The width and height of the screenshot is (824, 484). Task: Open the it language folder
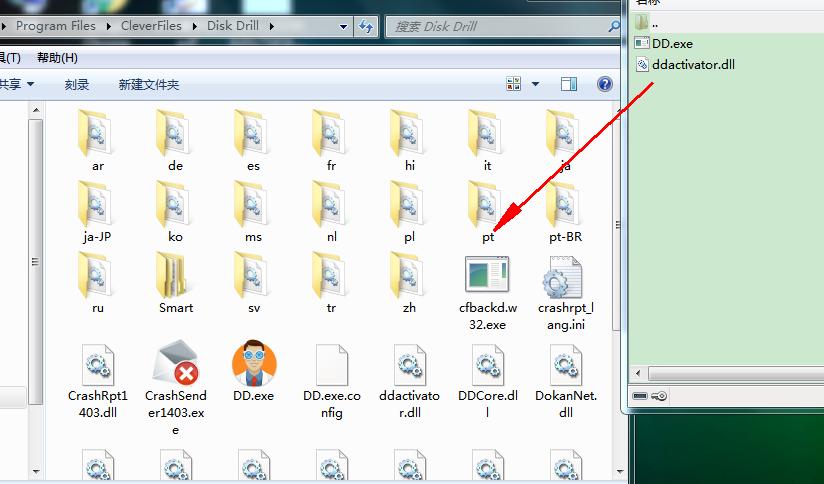[x=487, y=141]
